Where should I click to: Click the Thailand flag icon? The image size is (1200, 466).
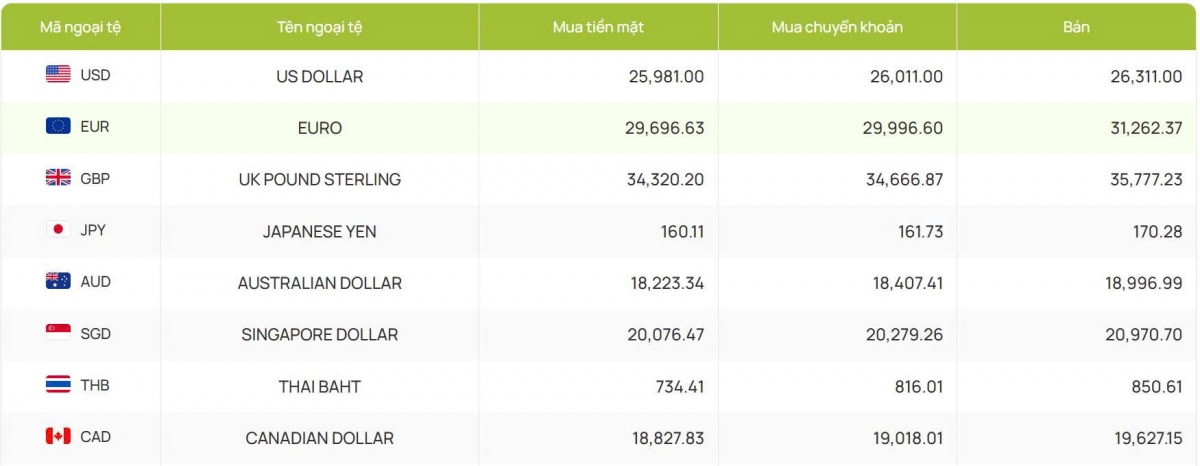pyautogui.click(x=58, y=385)
